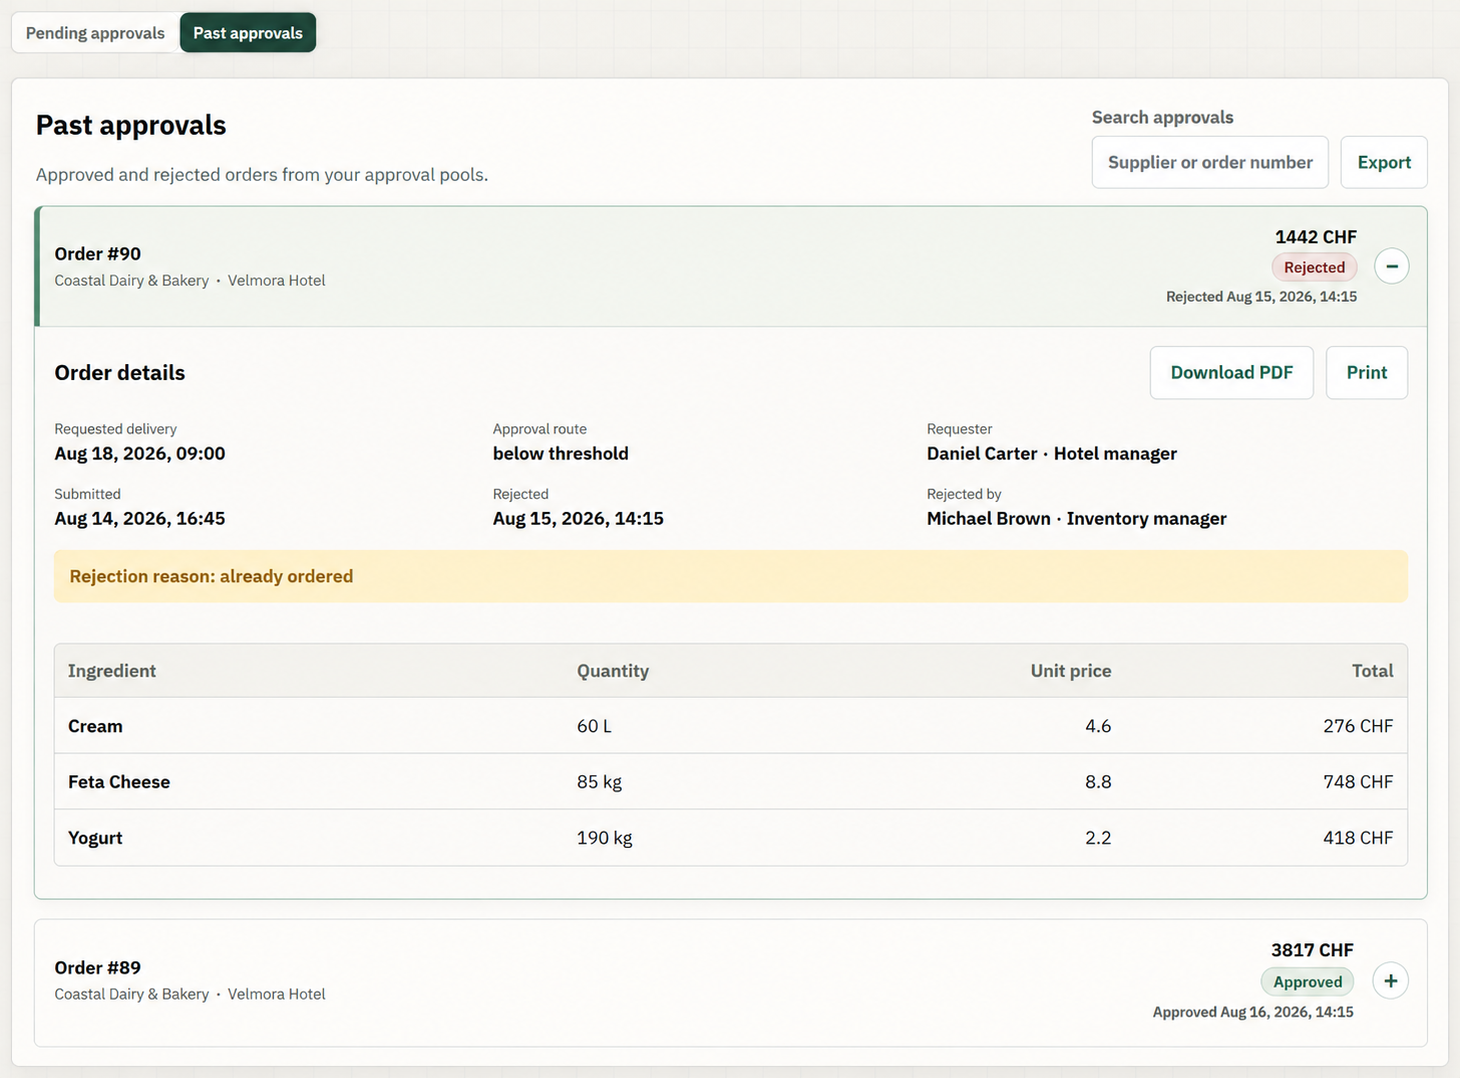Select the Yogurt ingredient name
This screenshot has height=1078, width=1460.
click(95, 838)
